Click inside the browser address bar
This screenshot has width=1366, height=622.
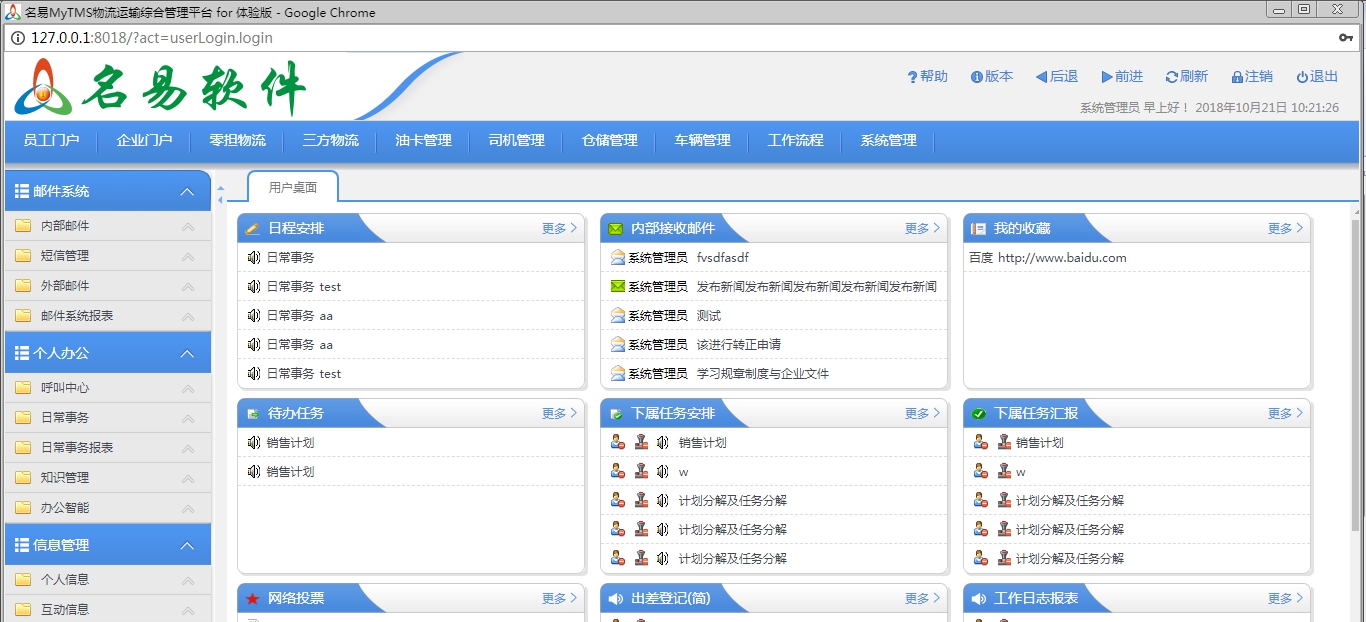400,37
